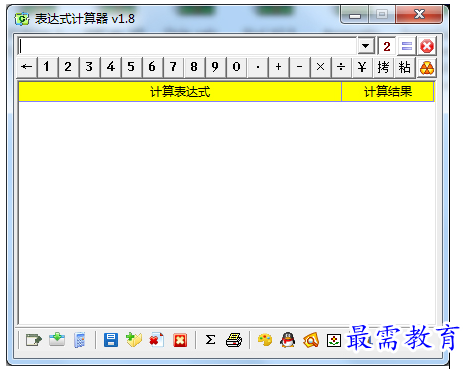Add the multiplication operator

tap(321, 67)
